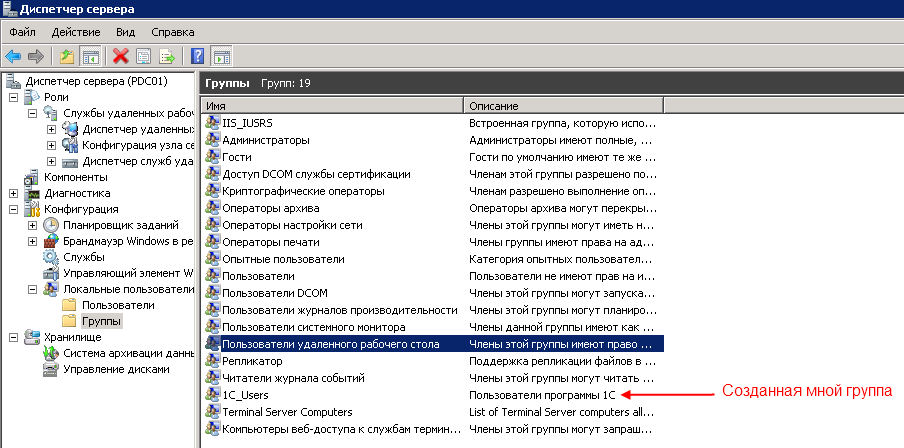Toggle the action pane button
904x448 pixels.
[221, 56]
